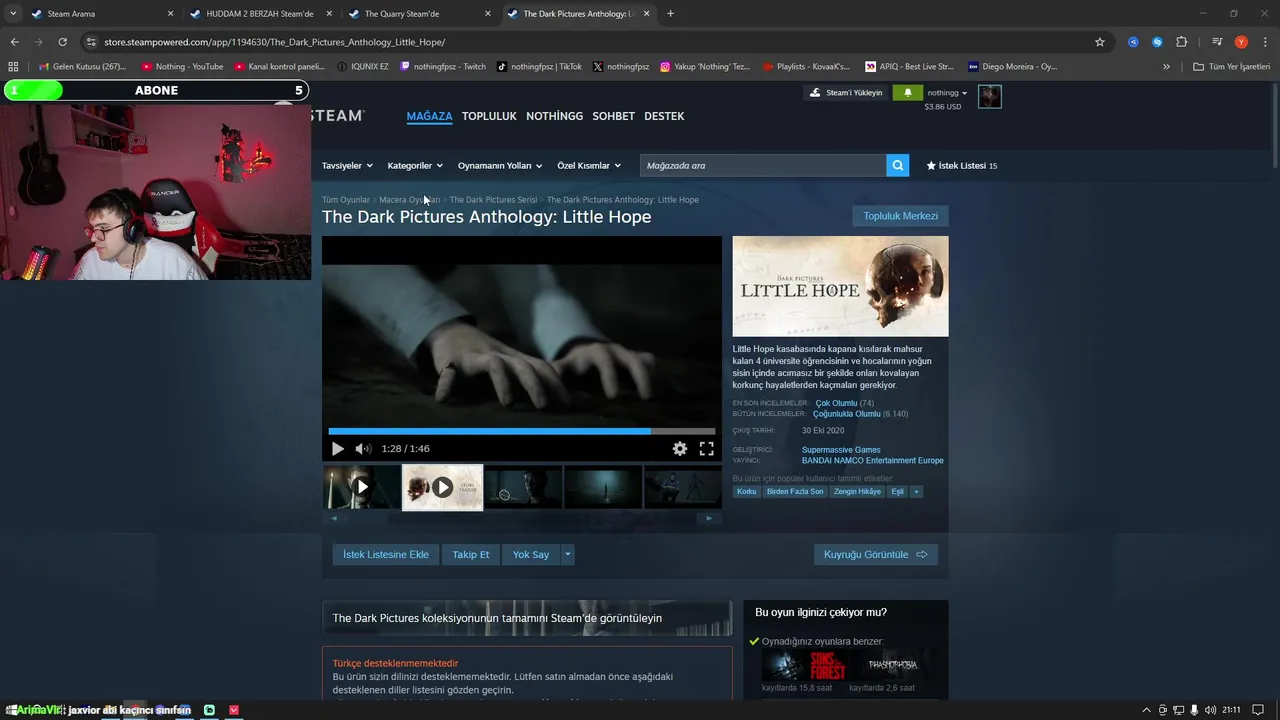
Task: Focus the 'Mağazada ara' search field
Action: [763, 166]
